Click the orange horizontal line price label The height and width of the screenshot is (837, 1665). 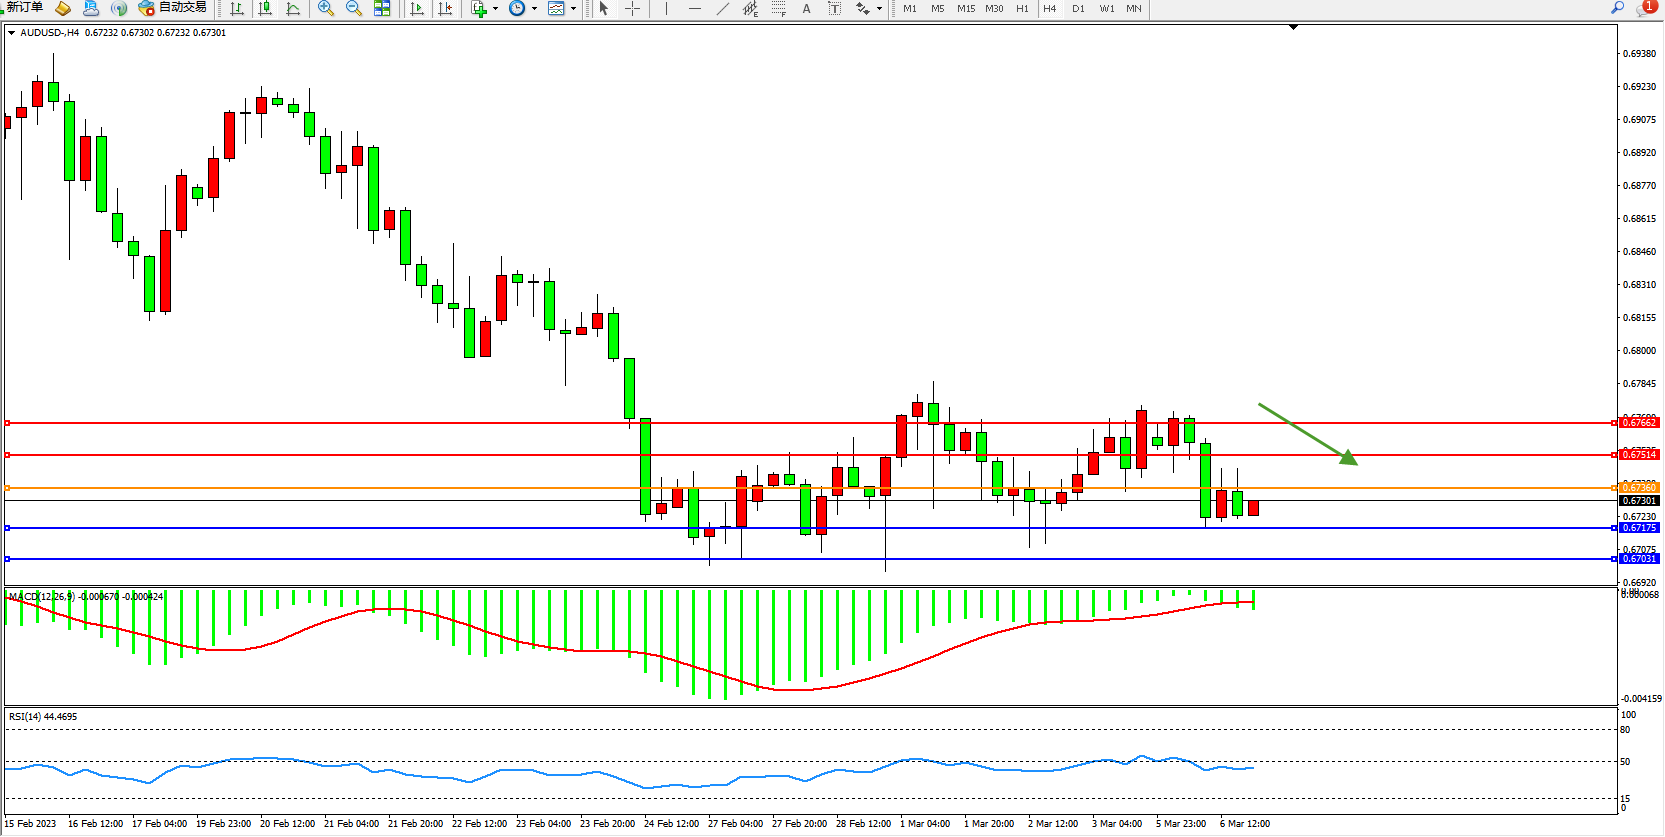pyautogui.click(x=1639, y=488)
